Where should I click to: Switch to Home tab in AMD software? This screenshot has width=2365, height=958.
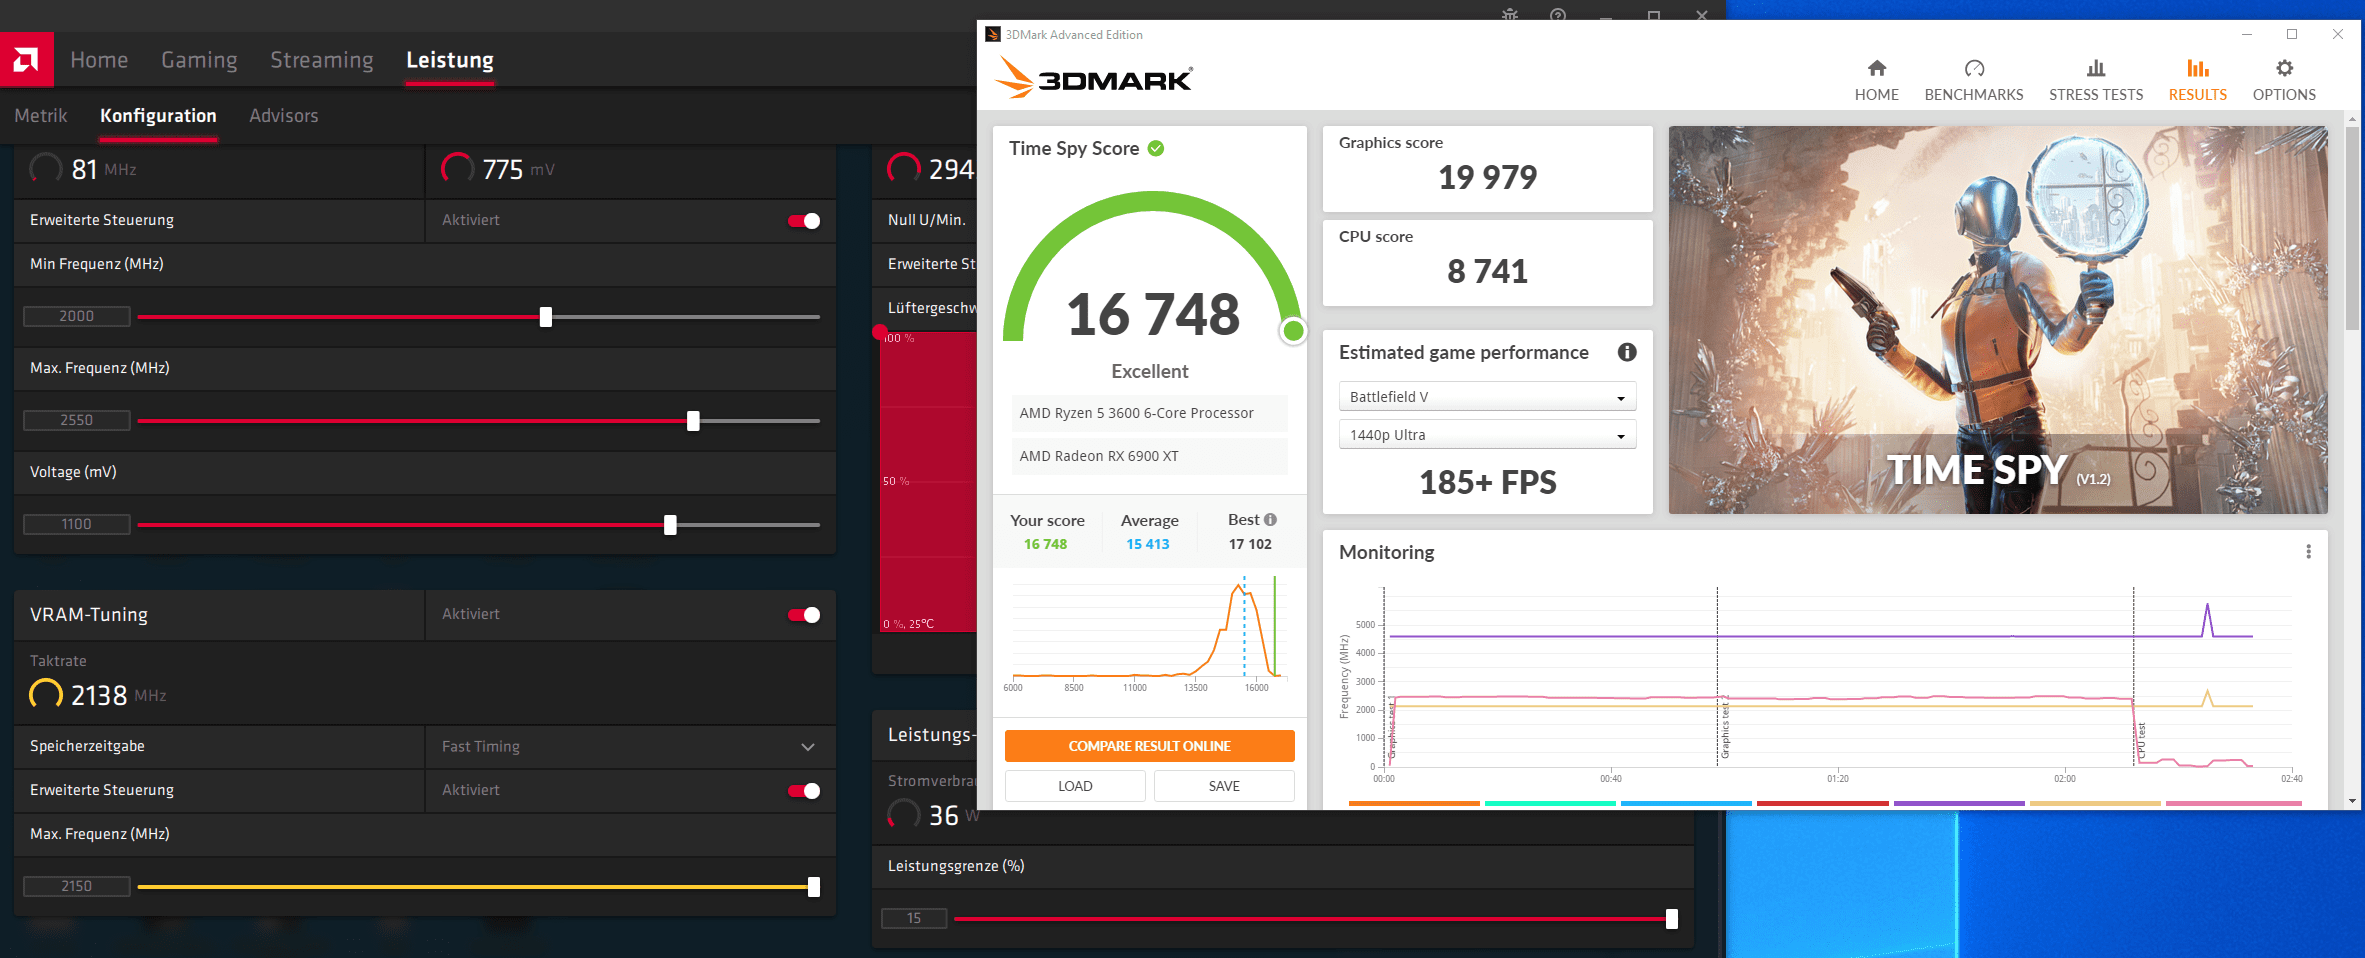[x=99, y=60]
